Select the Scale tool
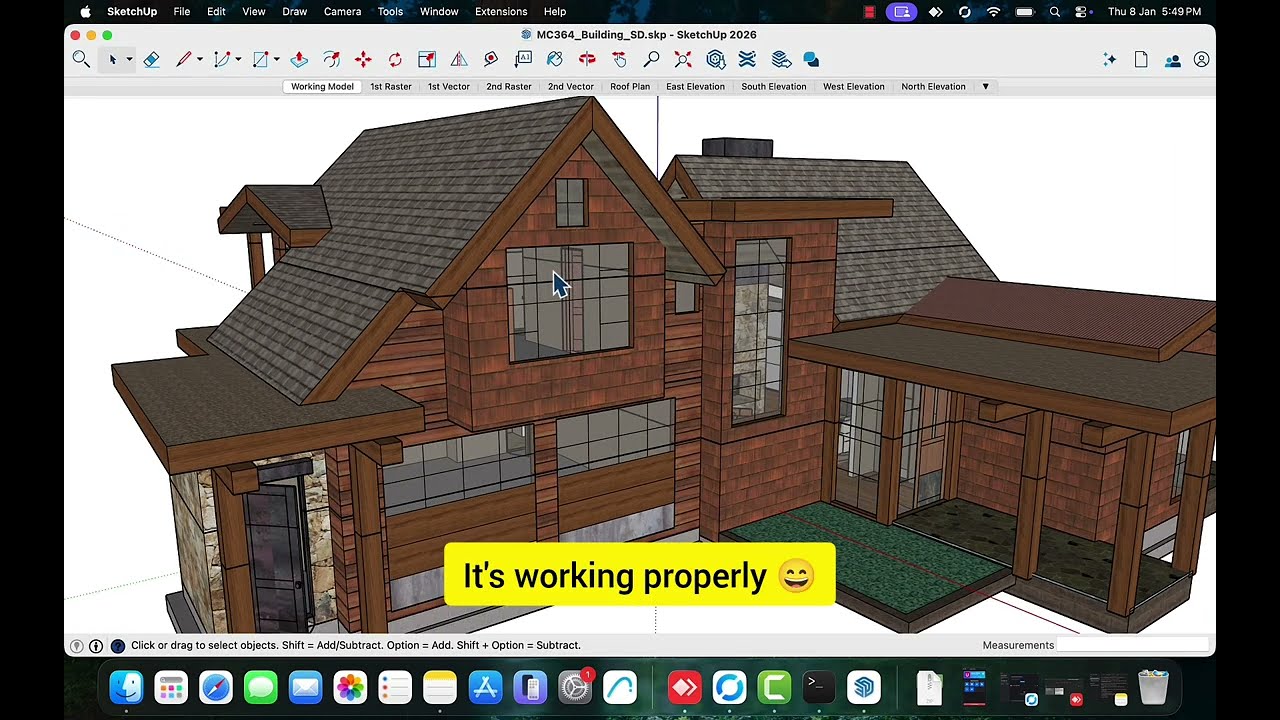Viewport: 1280px width, 720px height. [x=427, y=60]
